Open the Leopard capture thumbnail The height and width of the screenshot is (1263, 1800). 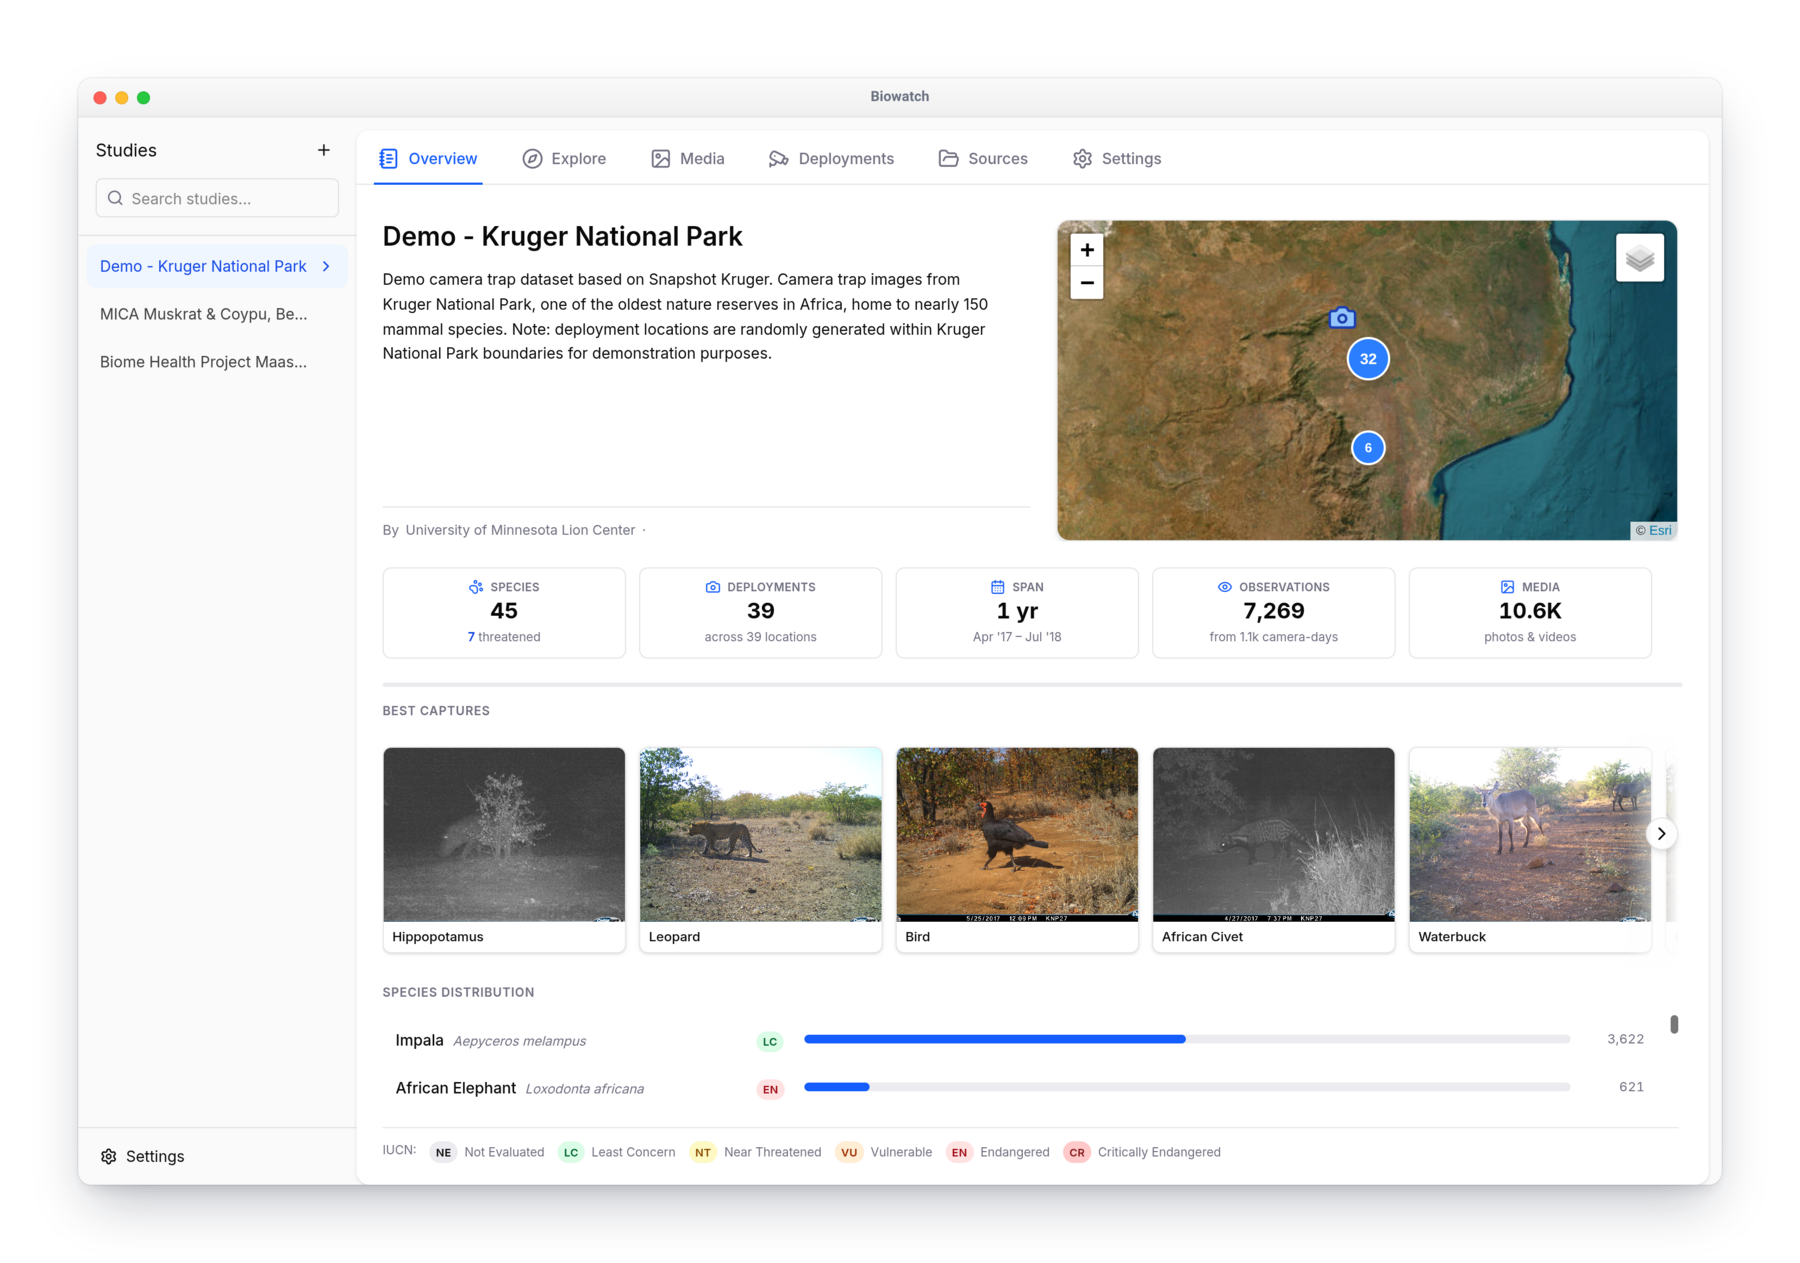(x=760, y=834)
